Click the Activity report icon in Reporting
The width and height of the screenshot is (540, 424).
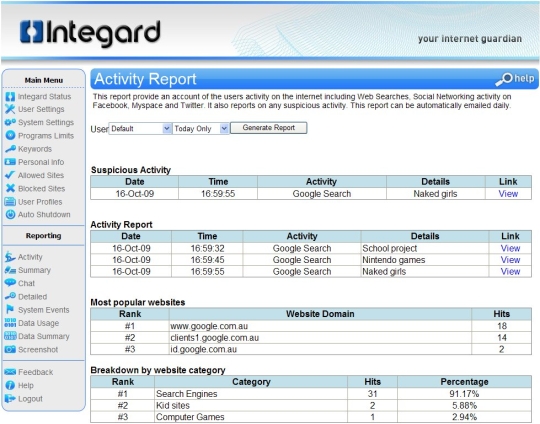[x=10, y=257]
